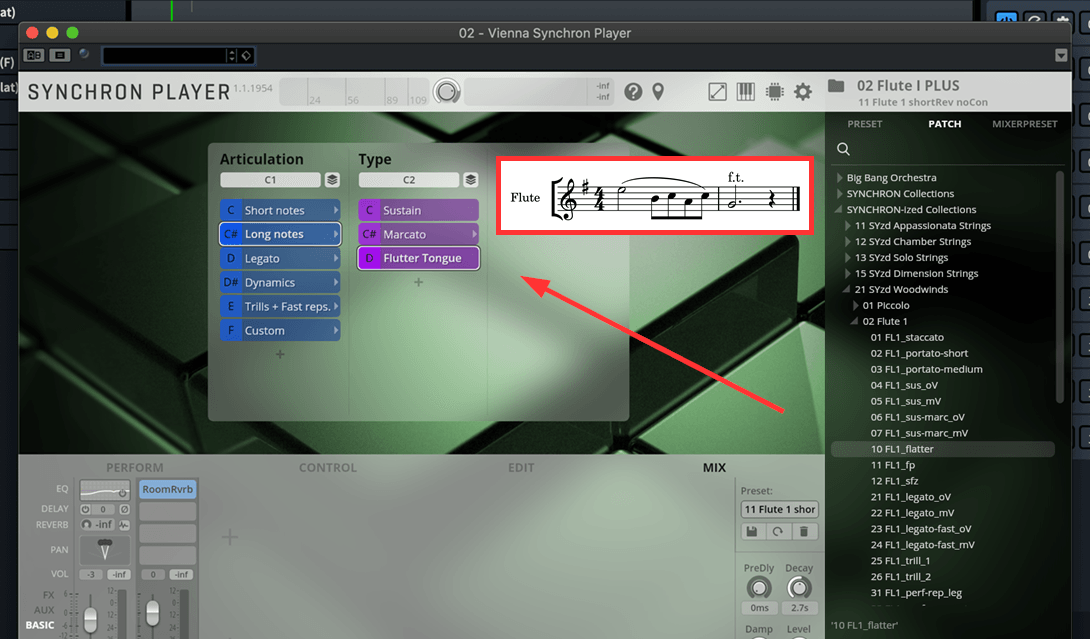Viewport: 1090px width, 639px height.
Task: Select the Trills + Fast reps. articulation
Action: (280, 307)
